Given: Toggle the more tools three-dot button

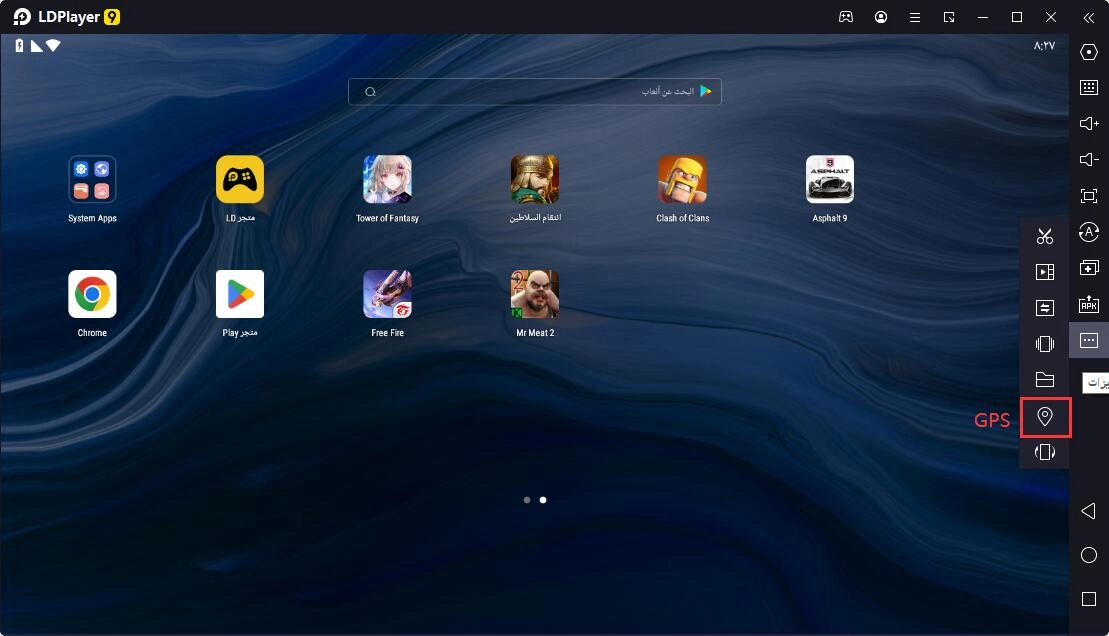Looking at the screenshot, I should click(x=1089, y=340).
